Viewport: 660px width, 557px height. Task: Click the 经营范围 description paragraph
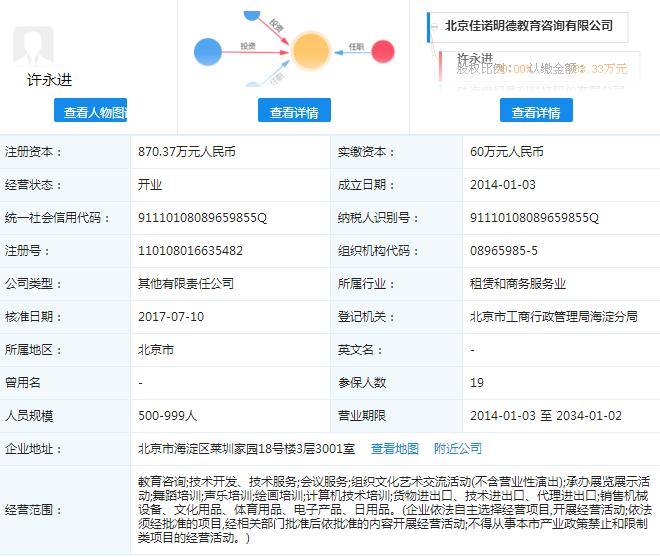click(394, 509)
